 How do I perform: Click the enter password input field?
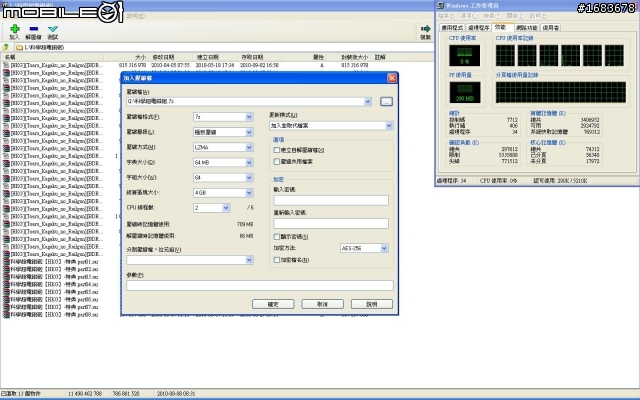[331, 200]
